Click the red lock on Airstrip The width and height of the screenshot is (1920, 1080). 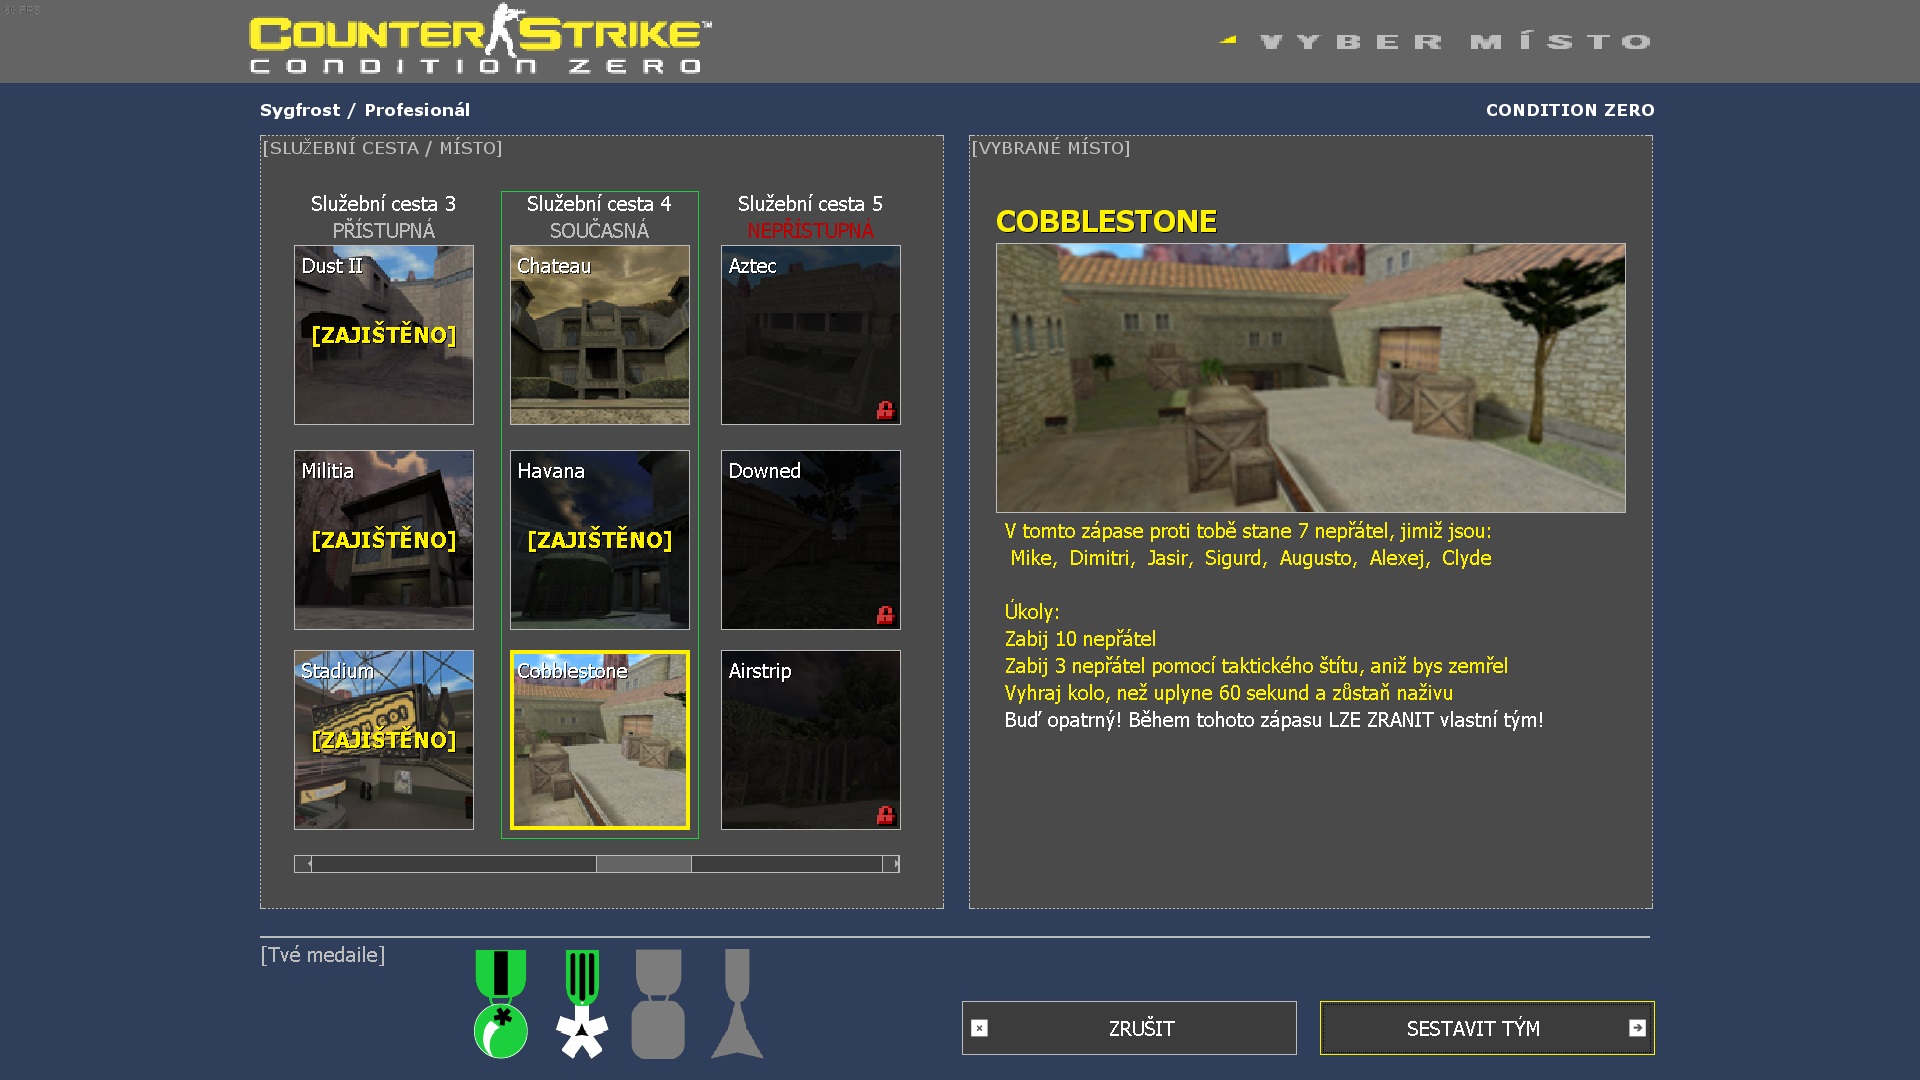click(885, 815)
